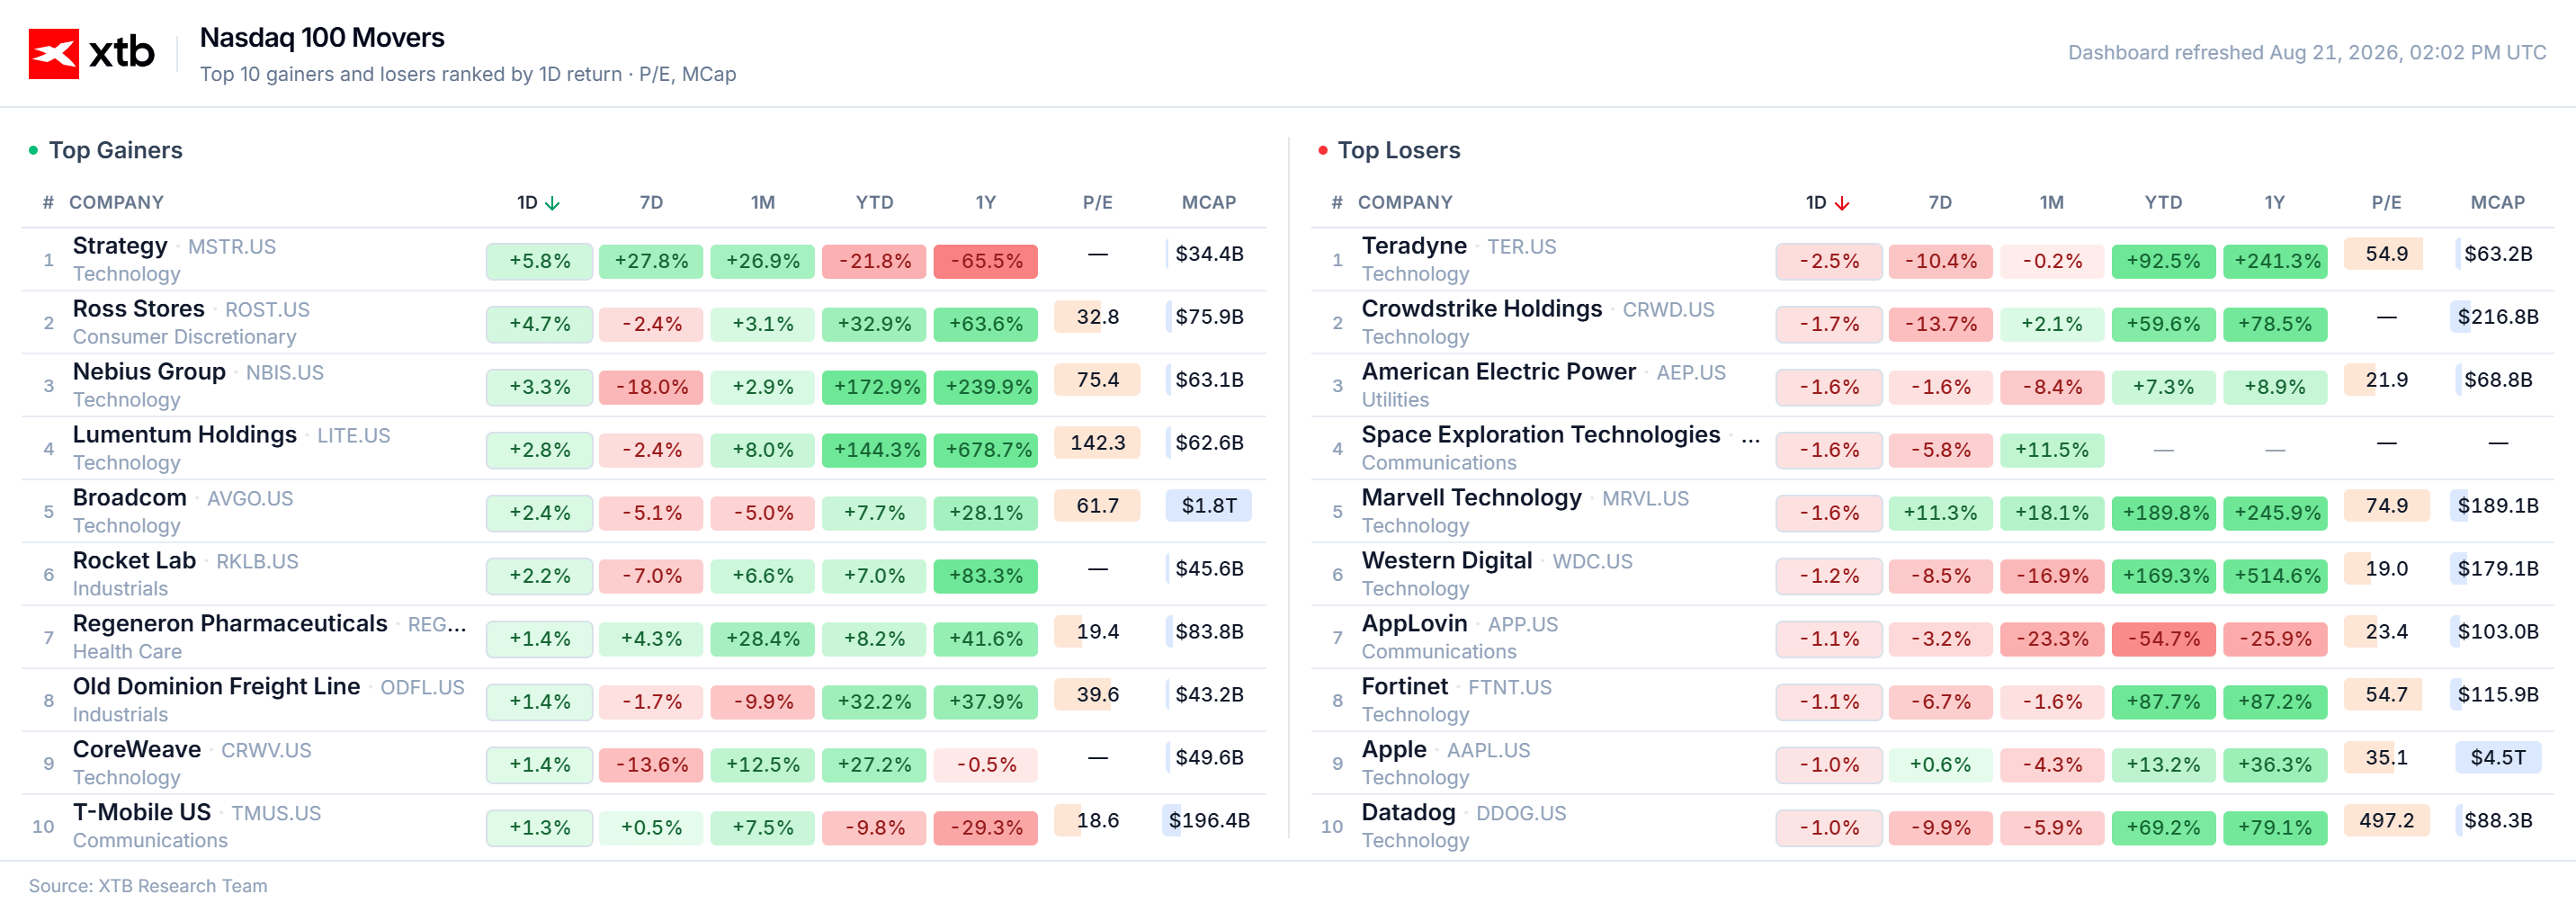
Task: Click NBIS.US ticker
Action: (x=285, y=373)
